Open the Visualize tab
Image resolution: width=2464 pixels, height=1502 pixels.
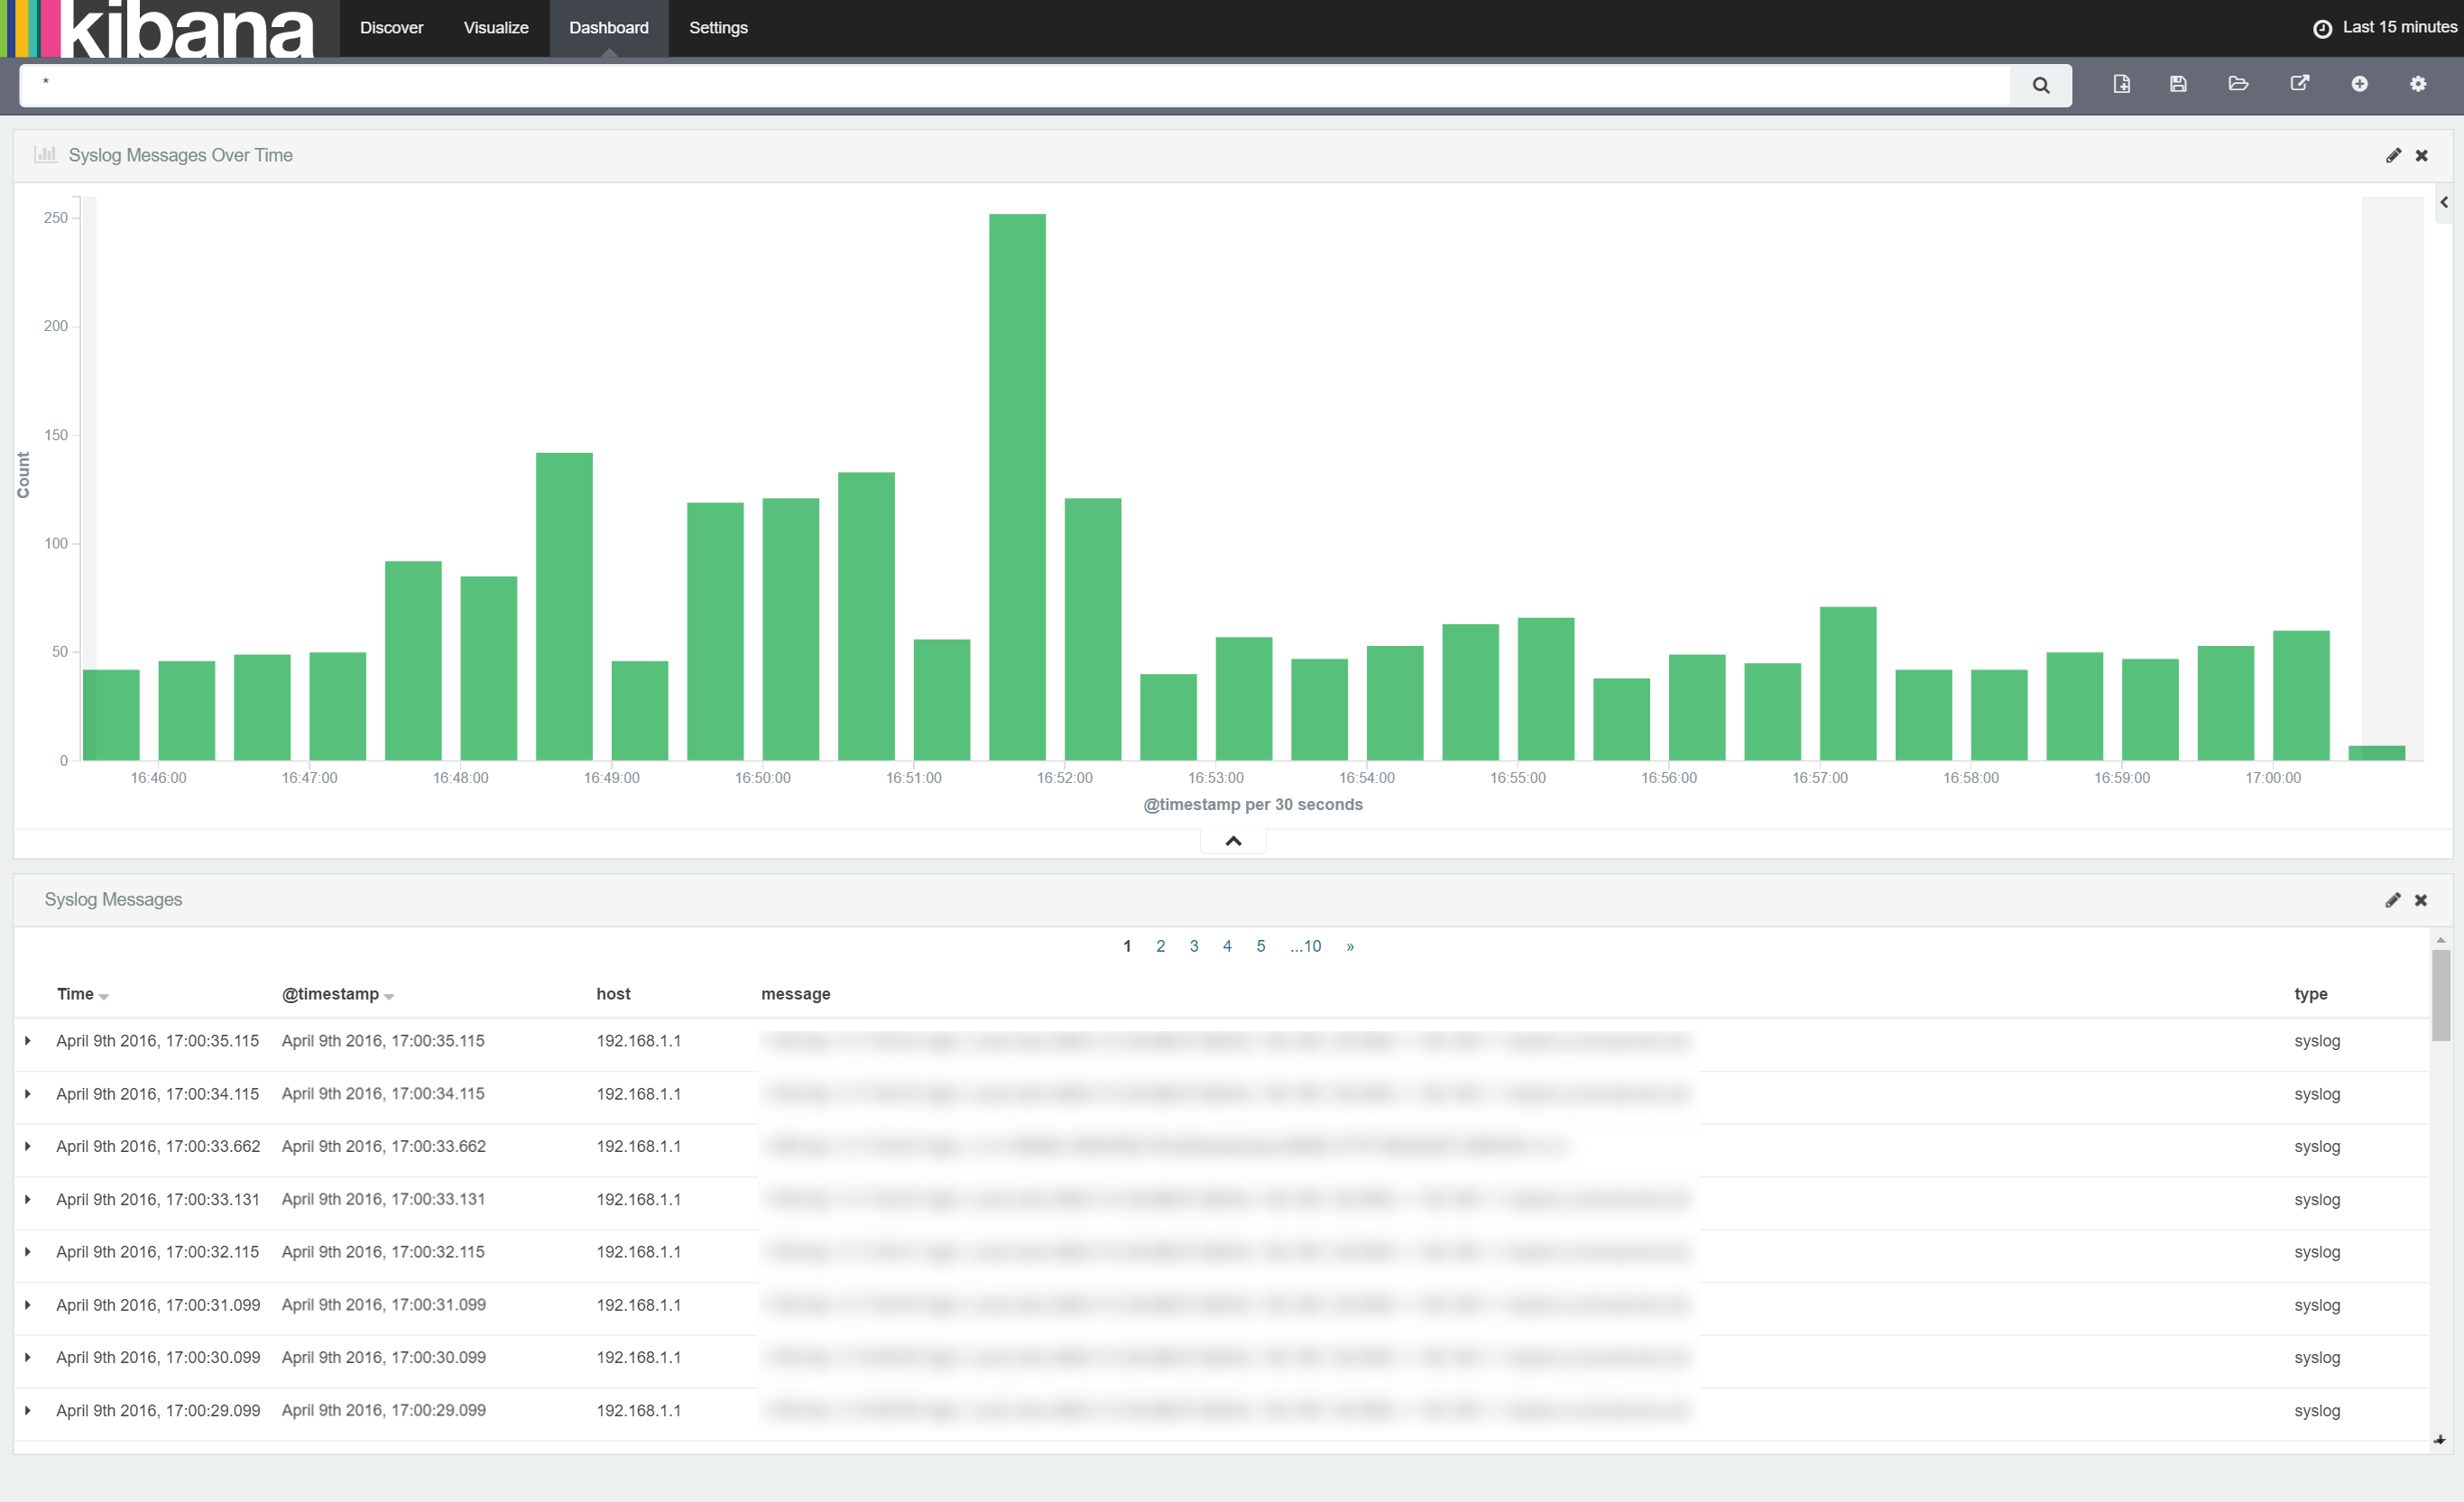tap(496, 28)
